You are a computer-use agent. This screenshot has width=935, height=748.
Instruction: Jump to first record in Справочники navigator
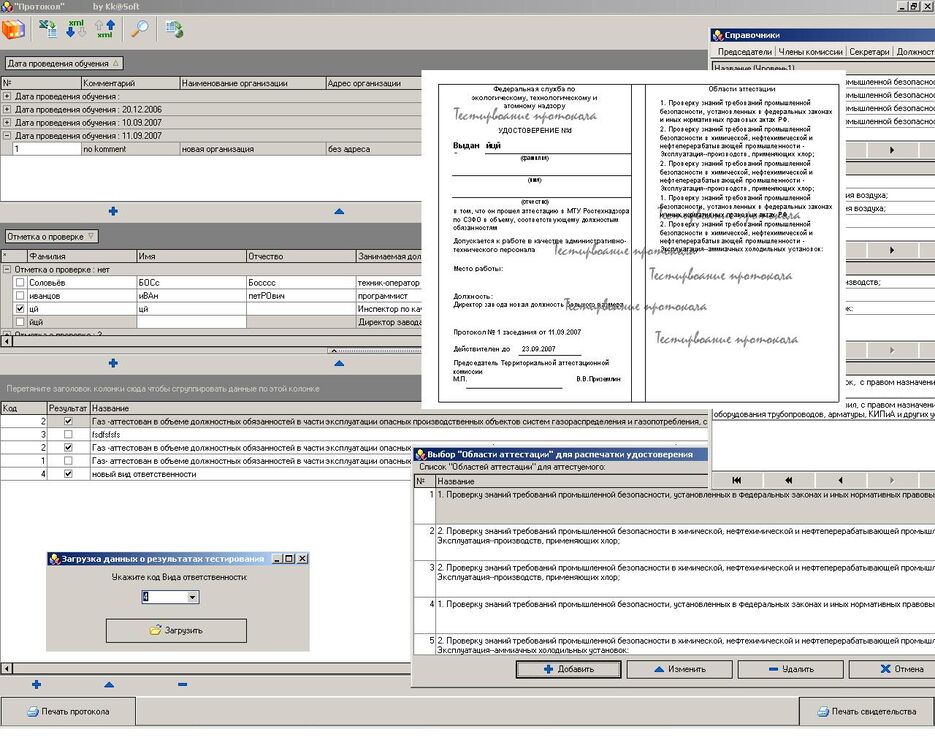737,480
